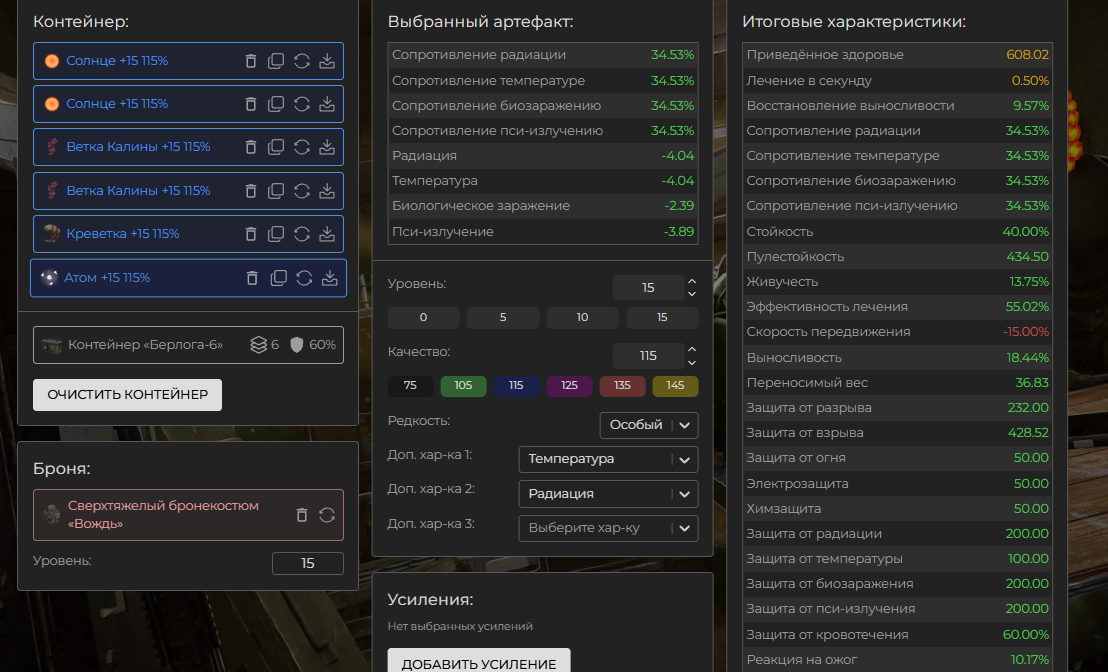Open the Редкость dropdown
1108x672 pixels.
pyautogui.click(x=648, y=425)
